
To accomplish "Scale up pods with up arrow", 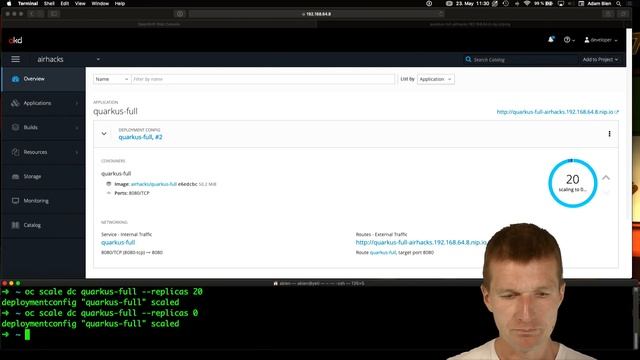I will pos(606,178).
